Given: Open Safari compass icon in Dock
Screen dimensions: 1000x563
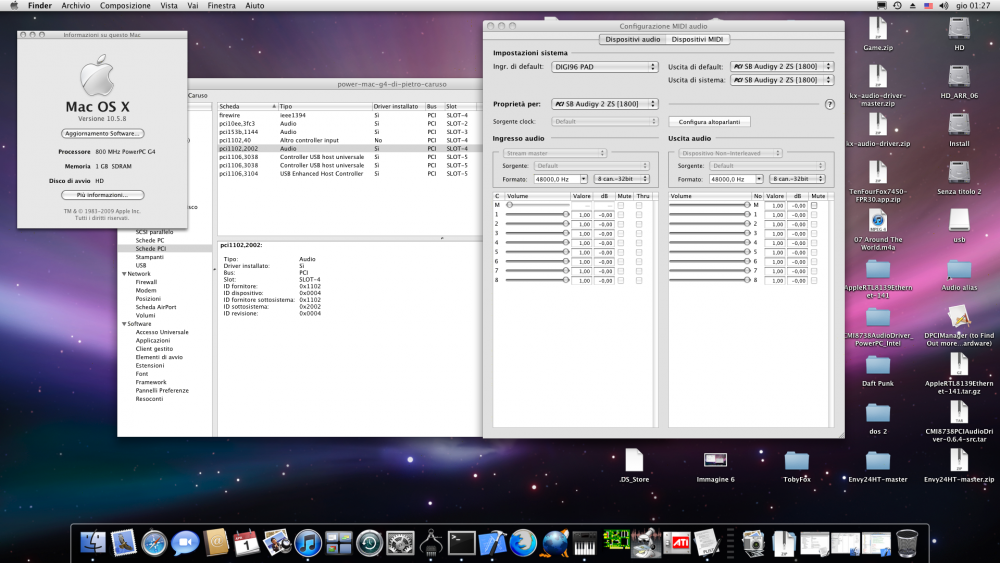Looking at the screenshot, I should point(154,543).
